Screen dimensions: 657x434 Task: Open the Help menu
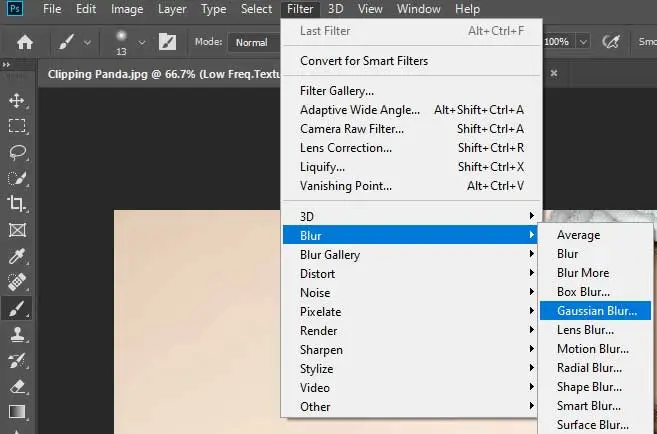click(x=467, y=9)
